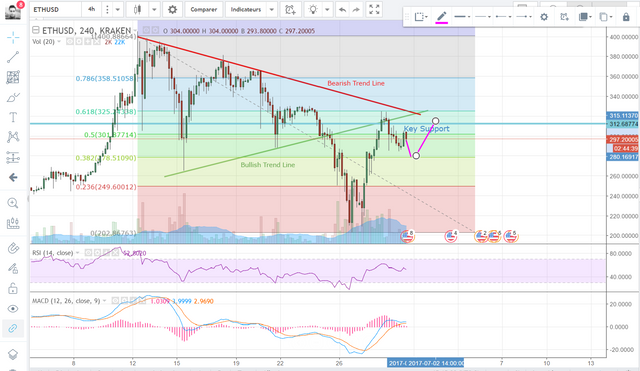Click the ideas lightbulb icon
Screen dimensions: 640x371
(313, 9)
